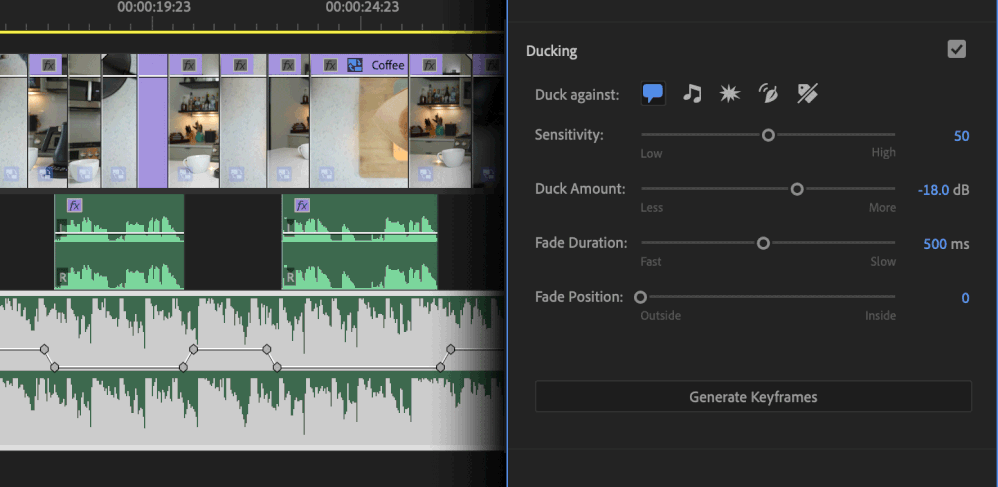
Task: Select Dialogue speech bubble as duck target
Action: click(653, 94)
